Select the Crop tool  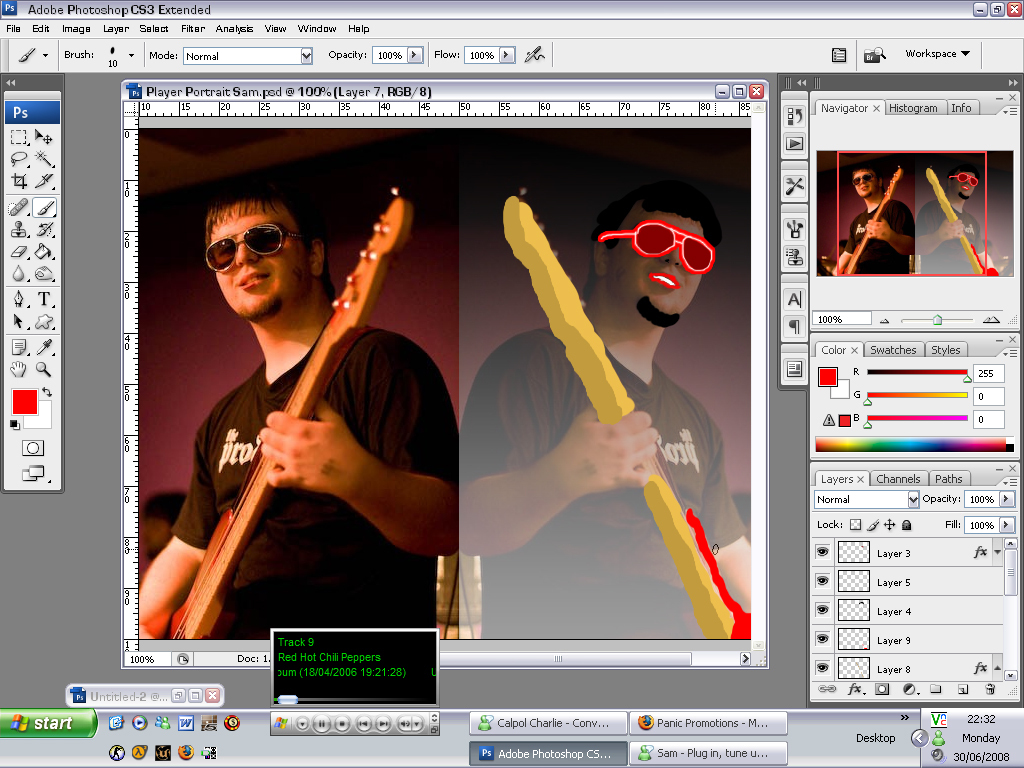coord(19,181)
